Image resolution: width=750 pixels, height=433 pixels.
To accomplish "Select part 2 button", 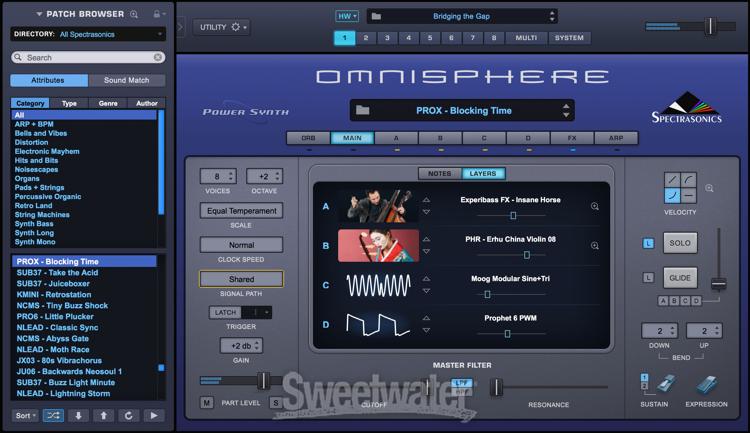I will [x=366, y=37].
